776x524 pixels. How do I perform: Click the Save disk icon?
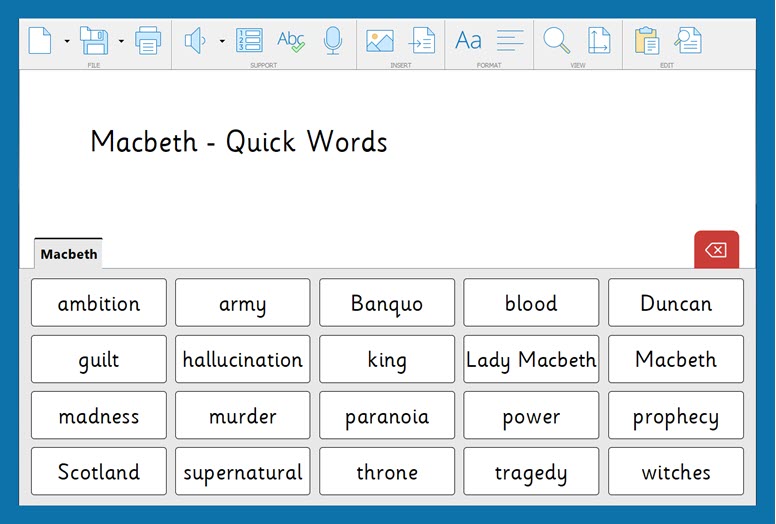(93, 40)
